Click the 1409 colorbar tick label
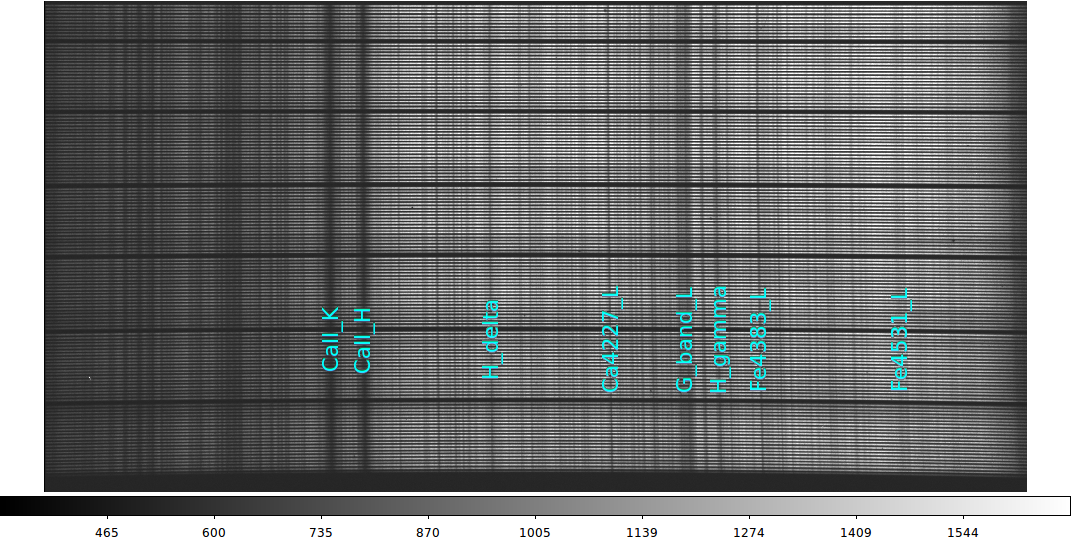 [856, 533]
